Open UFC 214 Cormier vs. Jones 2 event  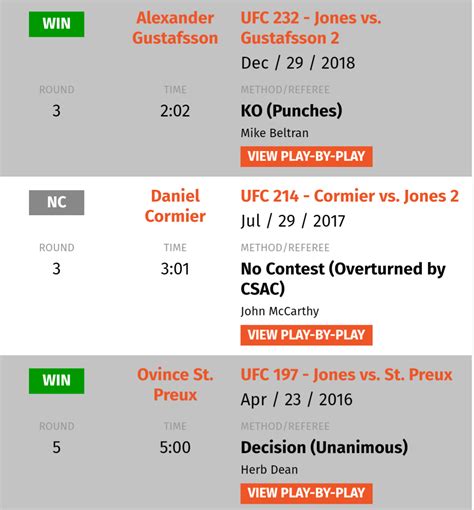[350, 196]
